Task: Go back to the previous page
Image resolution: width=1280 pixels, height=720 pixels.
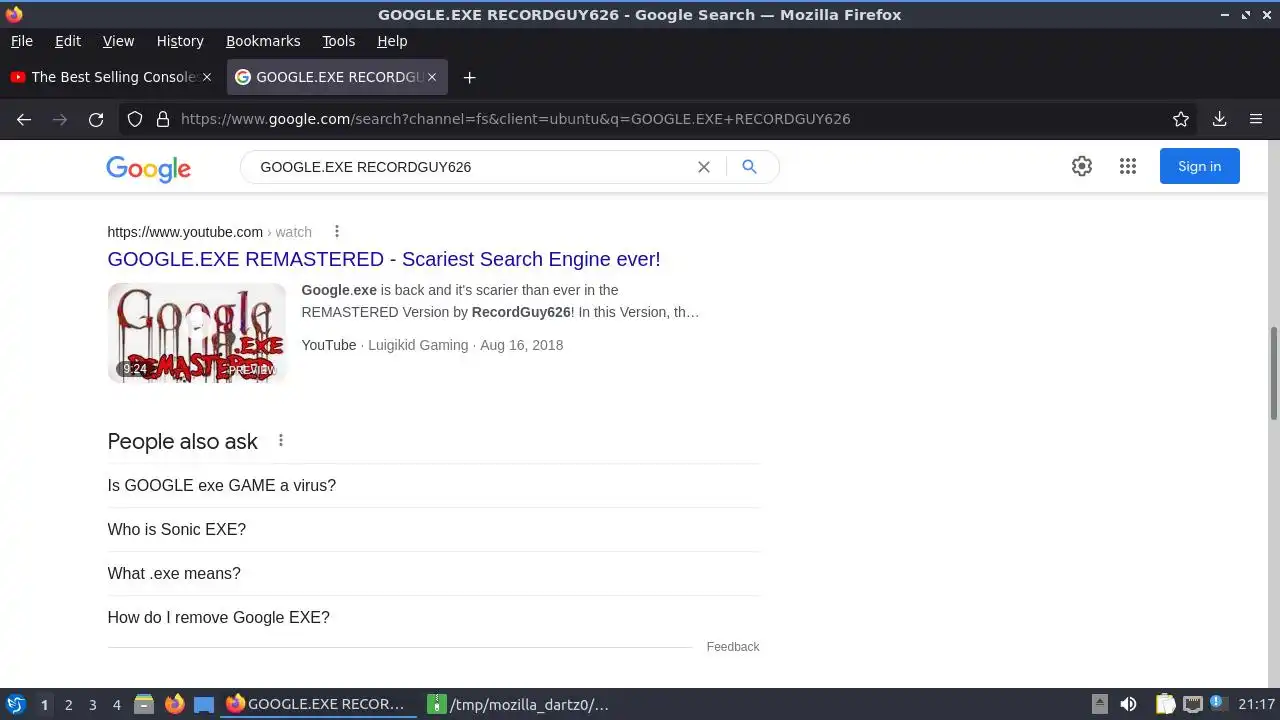Action: tap(24, 119)
